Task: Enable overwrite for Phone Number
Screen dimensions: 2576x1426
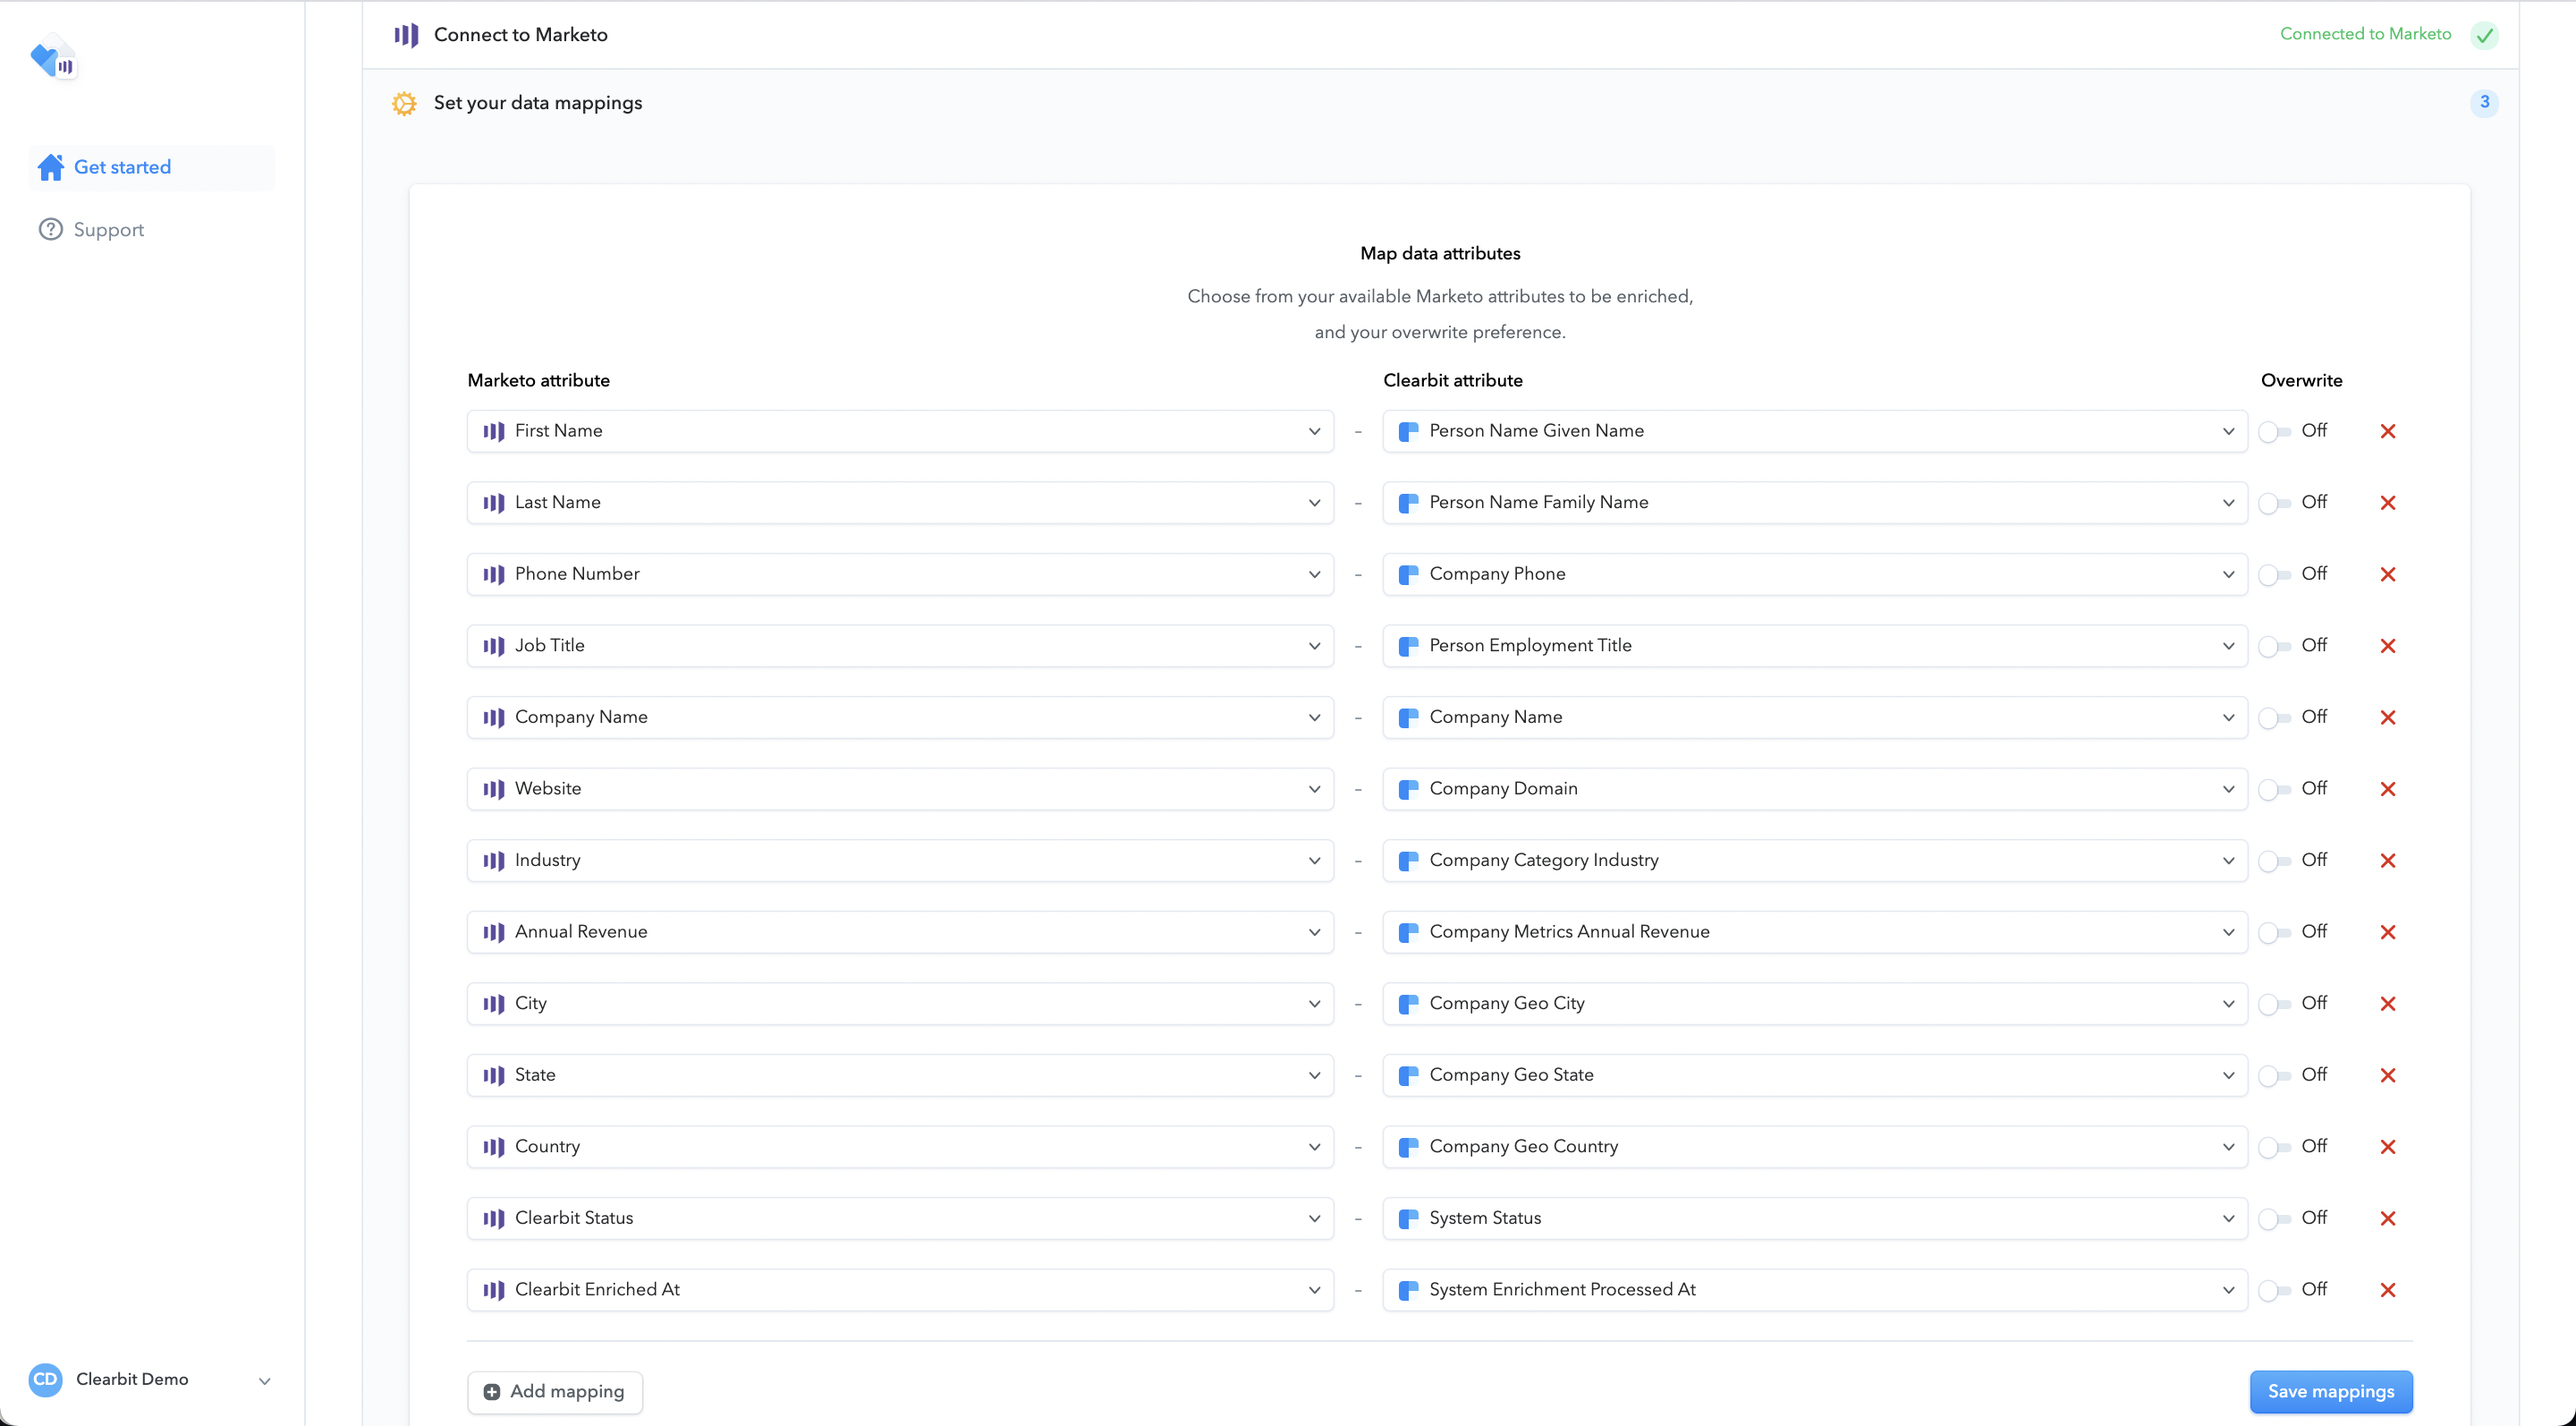Action: coord(2274,575)
